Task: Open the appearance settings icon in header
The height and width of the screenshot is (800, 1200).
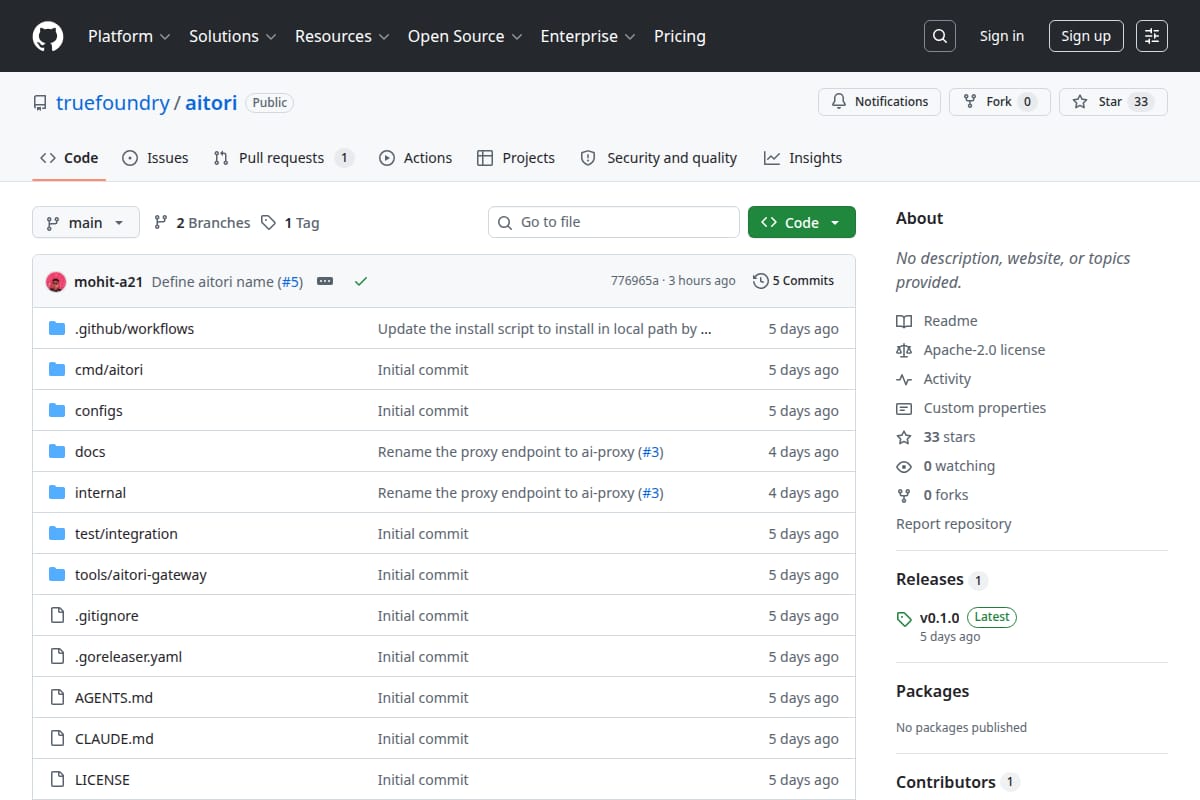Action: 1152,36
